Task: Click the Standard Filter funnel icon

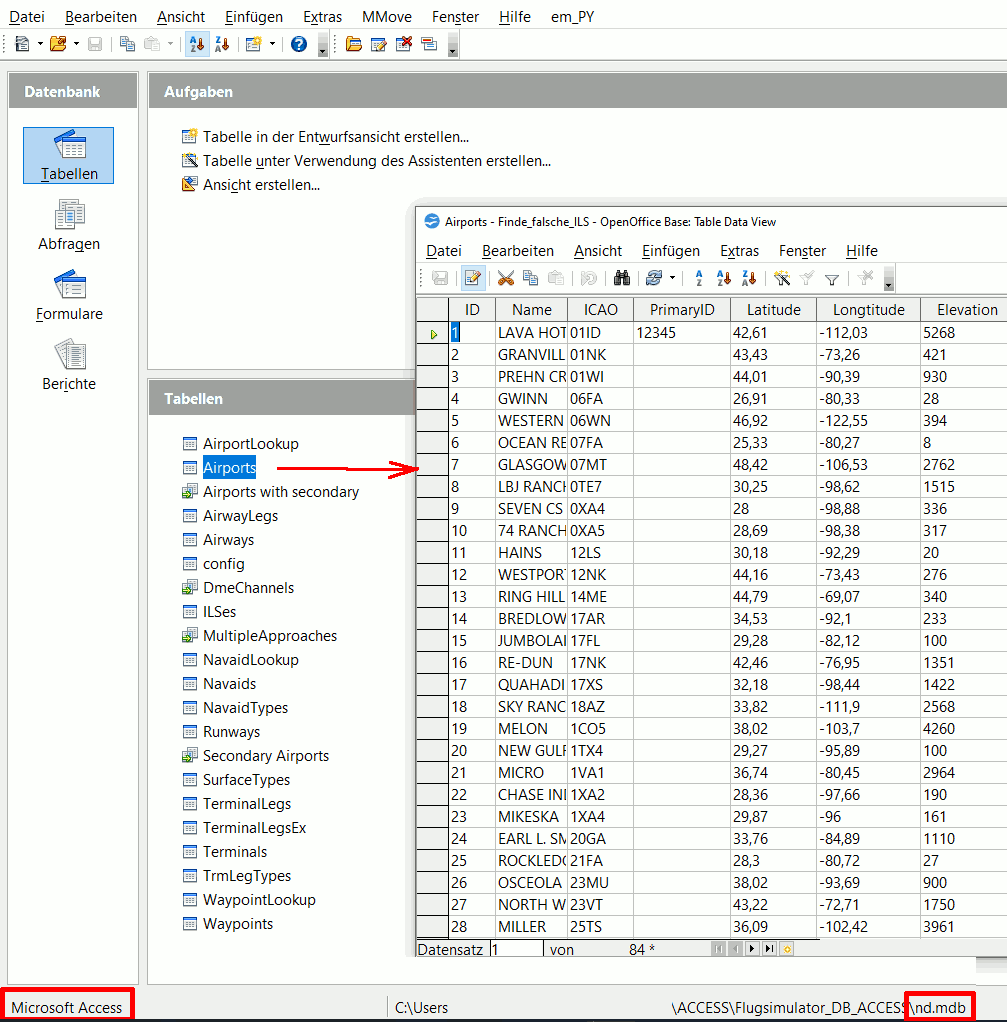Action: 831,279
